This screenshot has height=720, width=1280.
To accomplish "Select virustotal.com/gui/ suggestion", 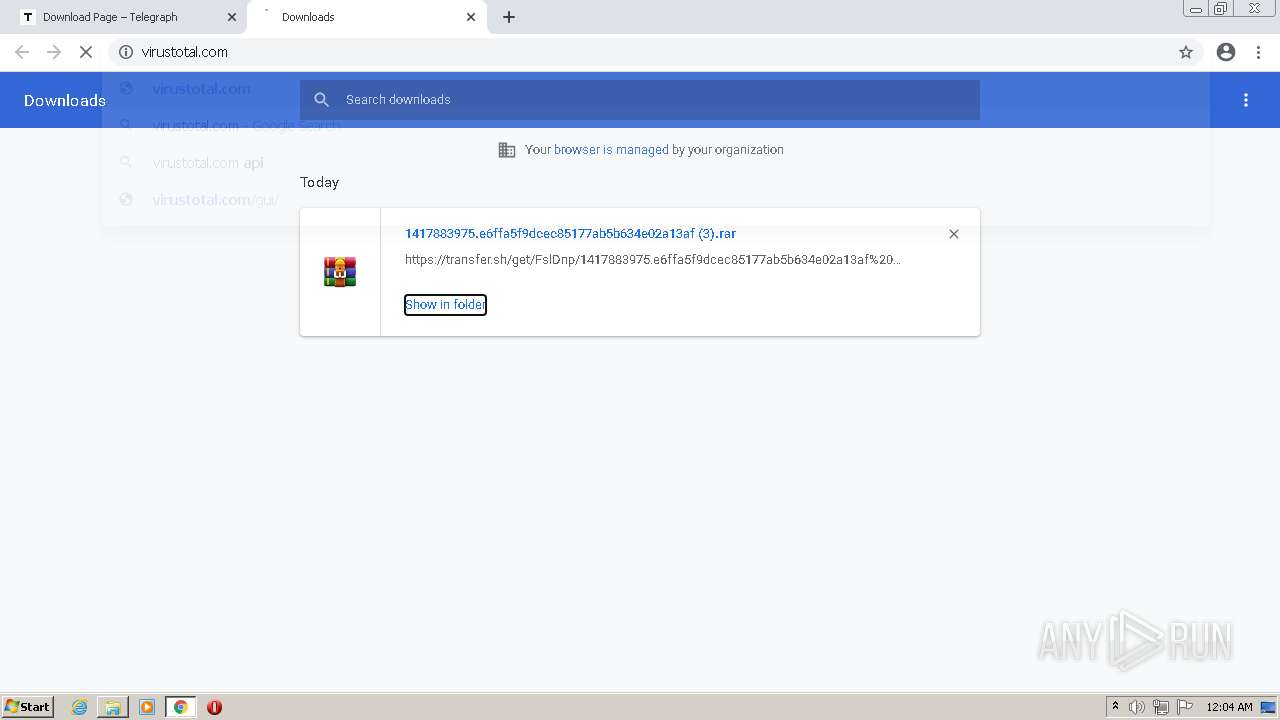I will click(655, 199).
